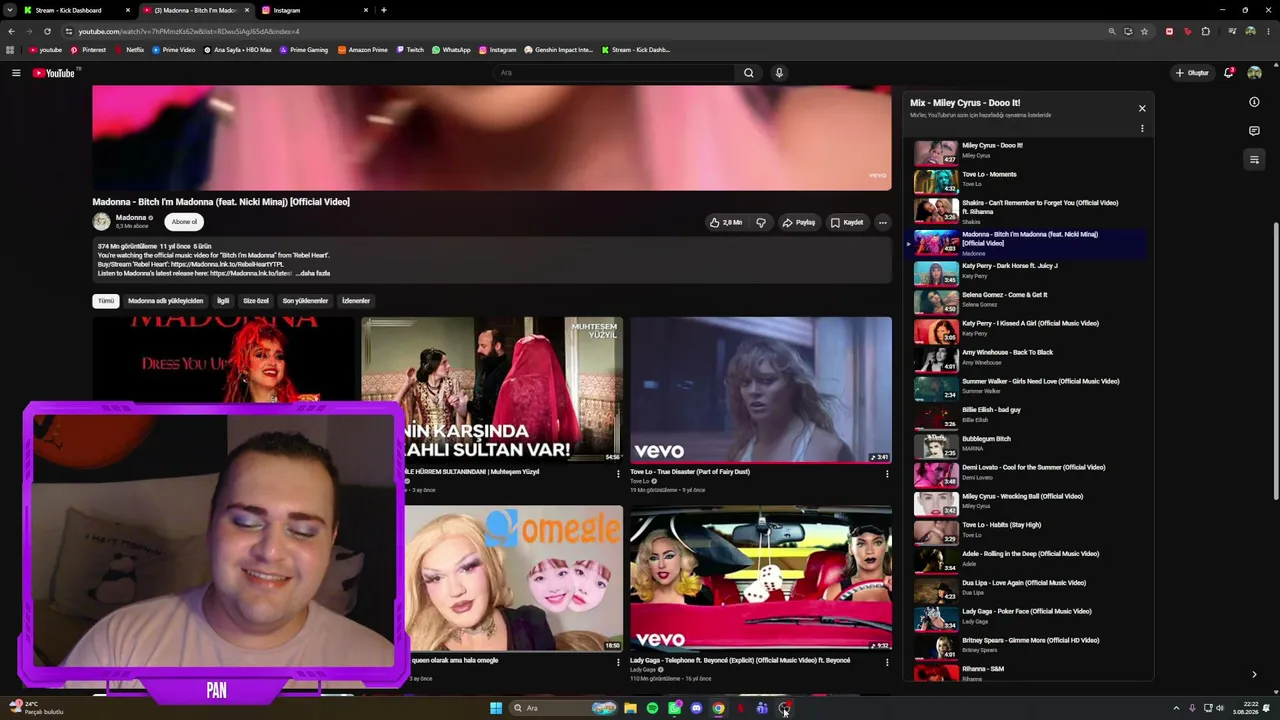Open File Explorer from taskbar
Viewport: 1280px width, 720px height.
[630, 708]
